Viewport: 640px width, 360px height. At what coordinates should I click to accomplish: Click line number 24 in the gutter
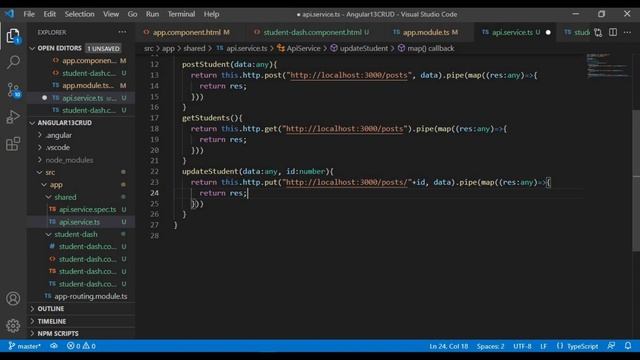coord(154,193)
